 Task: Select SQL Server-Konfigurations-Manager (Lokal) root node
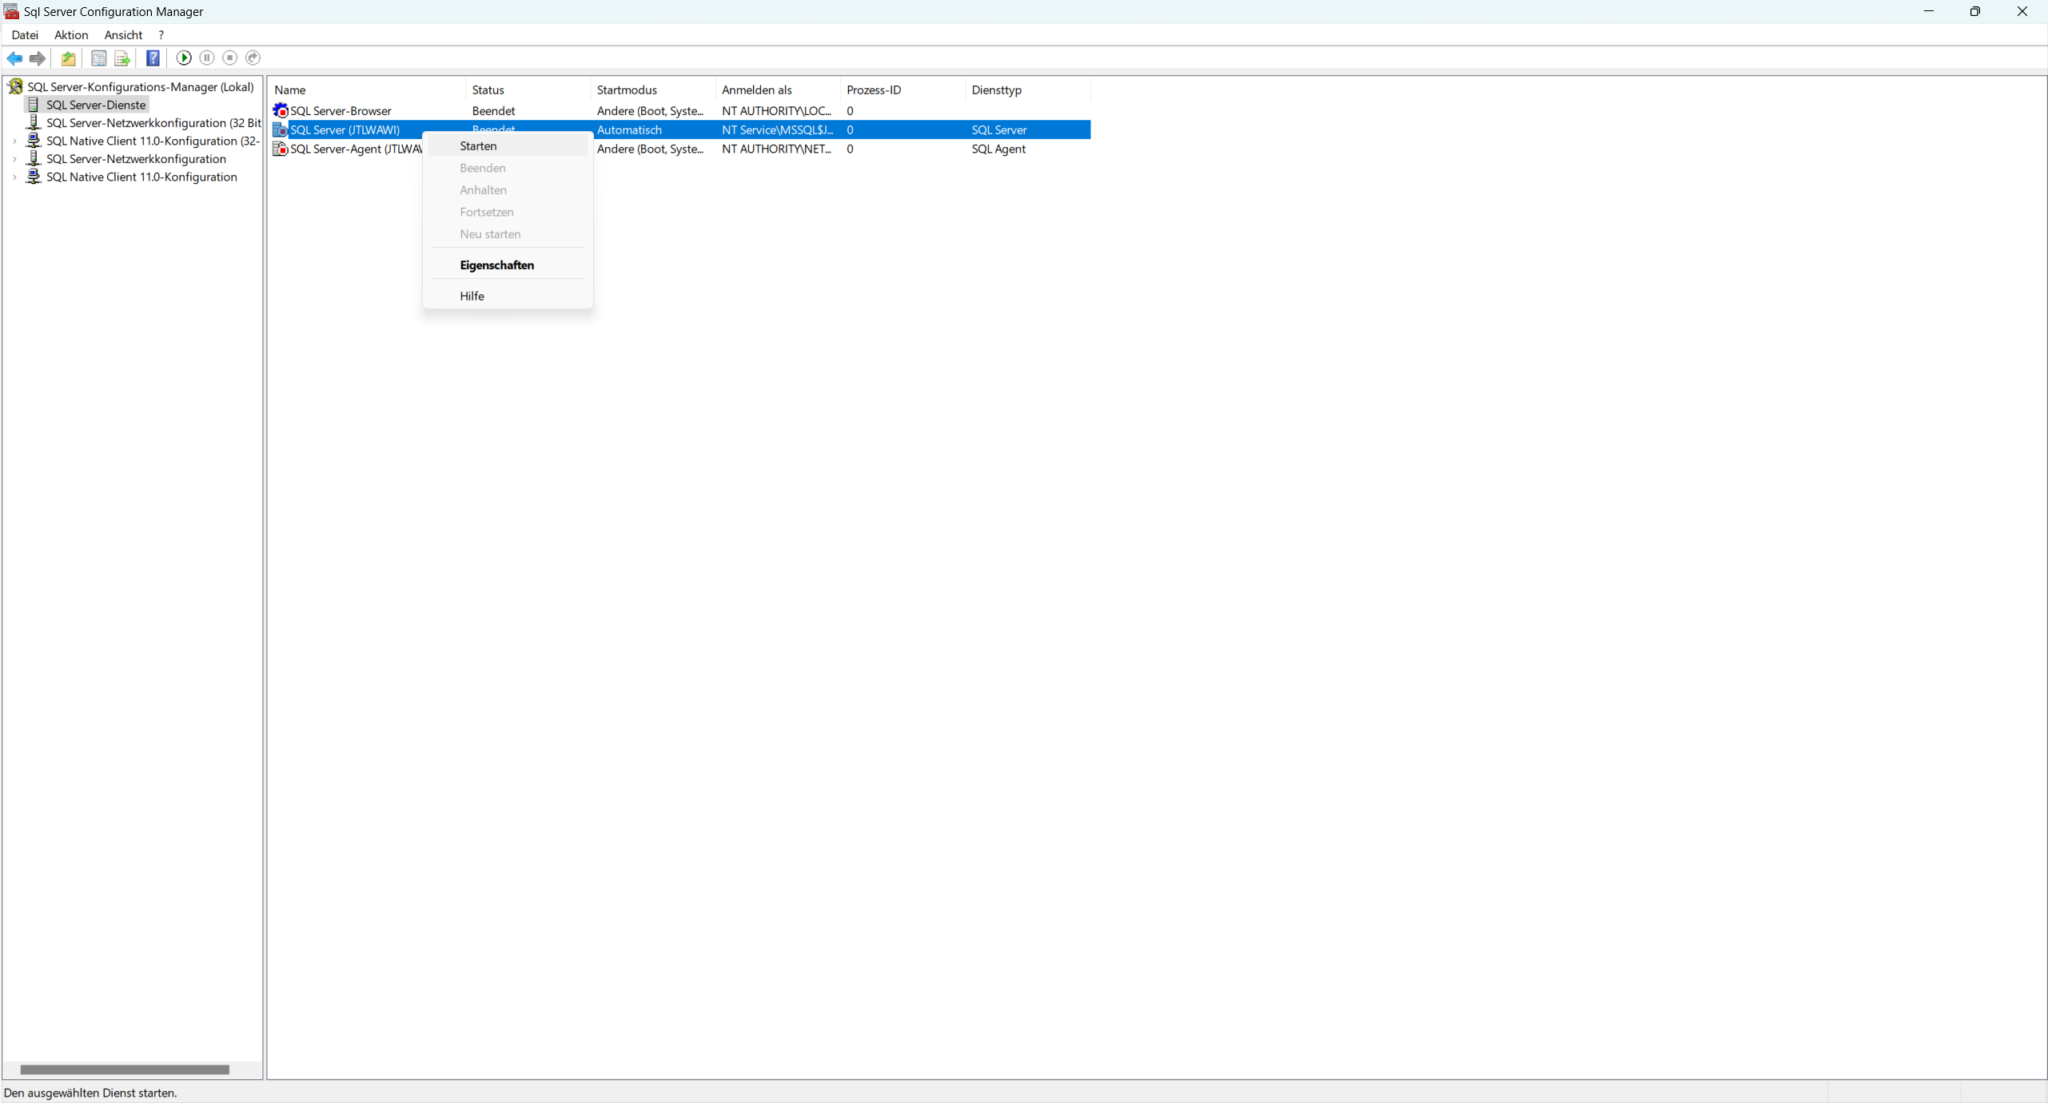(140, 87)
